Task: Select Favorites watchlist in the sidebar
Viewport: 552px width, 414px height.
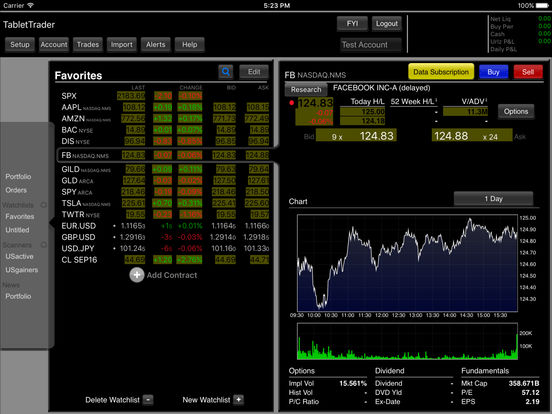Action: tap(20, 217)
